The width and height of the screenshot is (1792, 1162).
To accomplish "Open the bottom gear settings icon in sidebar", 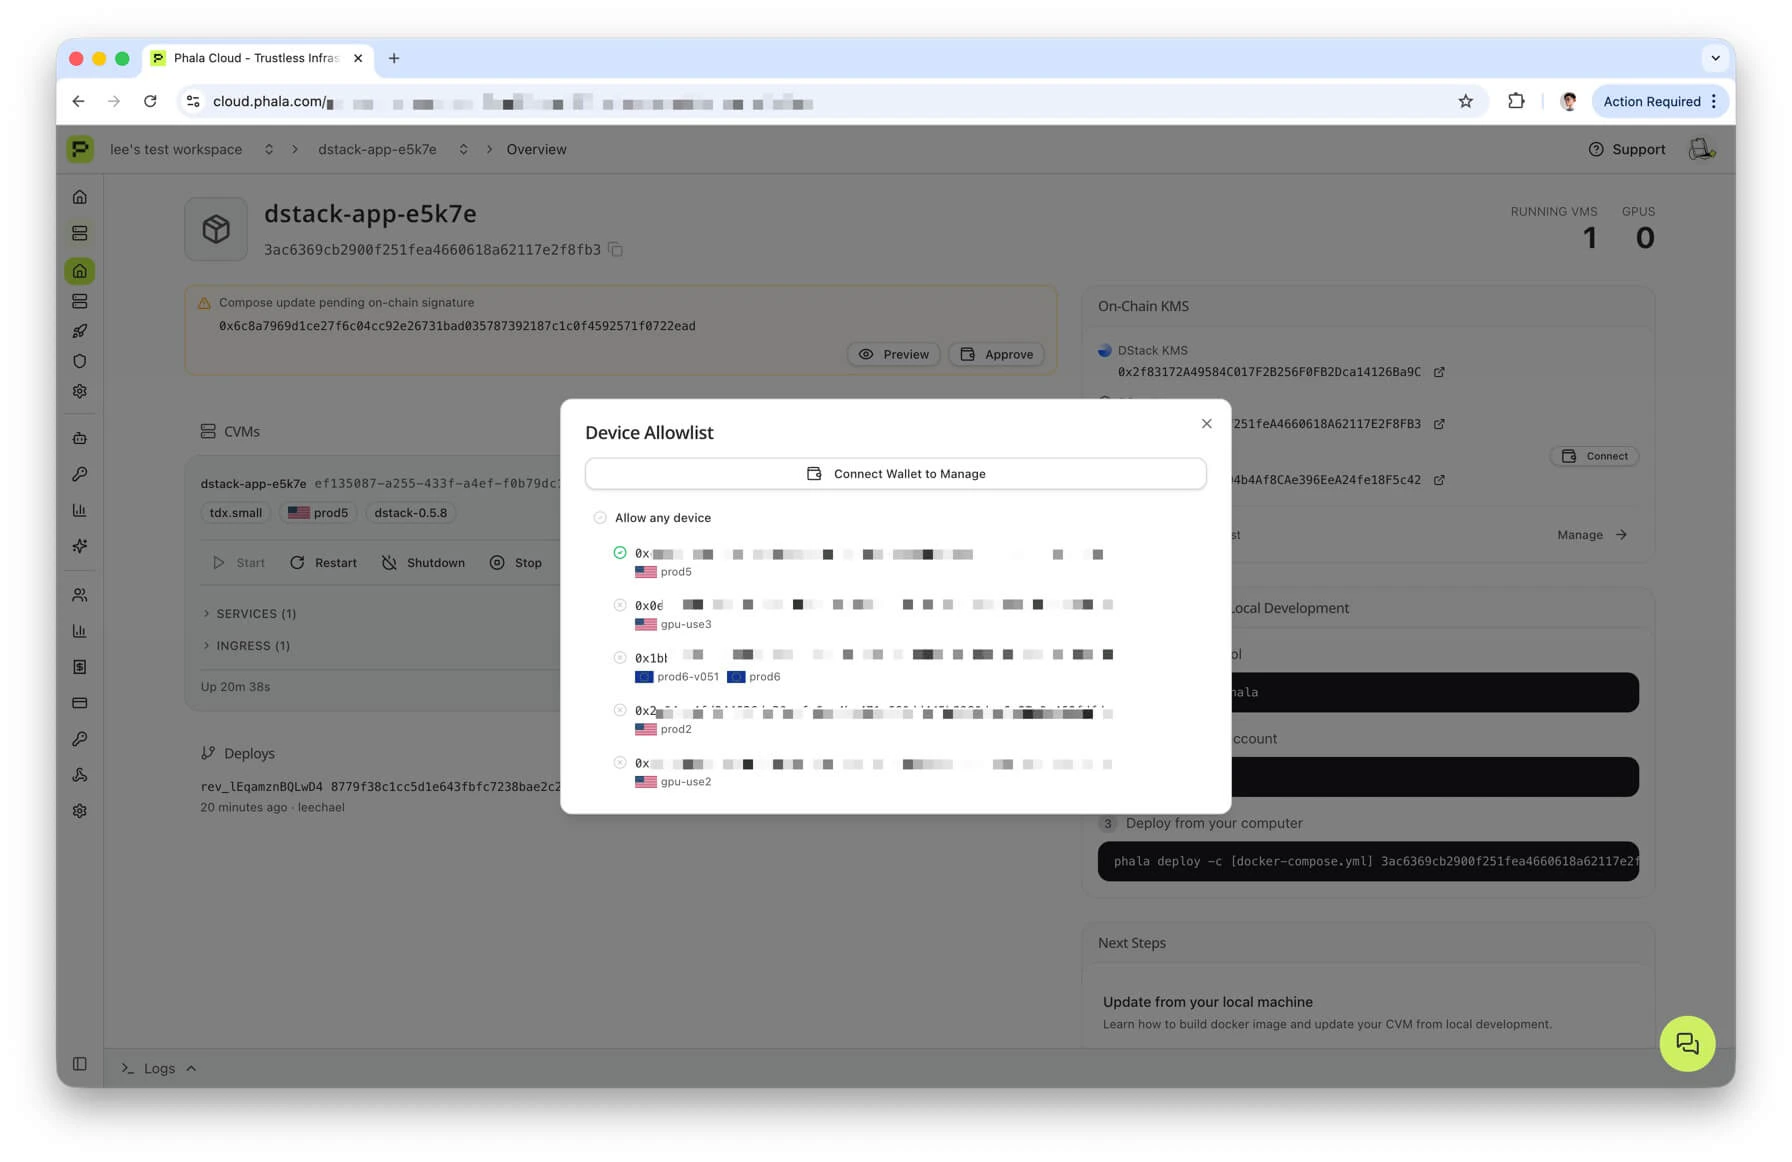I will pos(80,811).
